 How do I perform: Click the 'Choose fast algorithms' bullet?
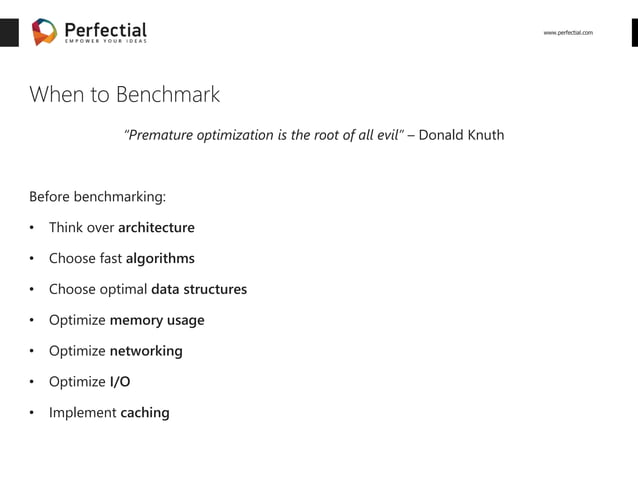[x=122, y=258]
